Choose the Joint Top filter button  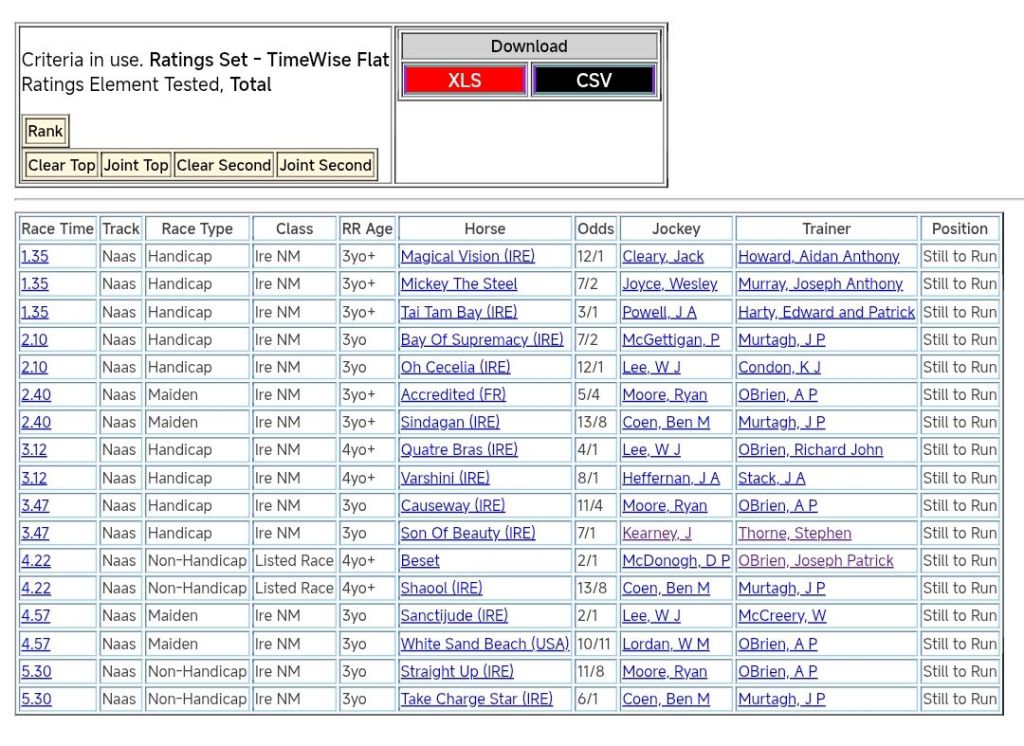(x=135, y=165)
